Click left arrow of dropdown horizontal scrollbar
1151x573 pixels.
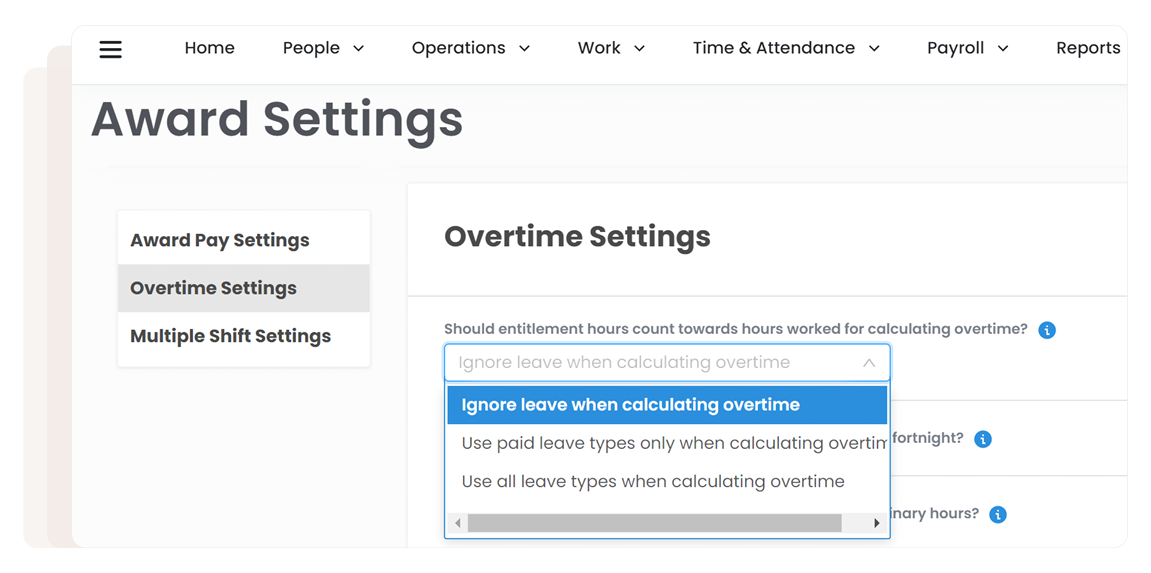(458, 523)
